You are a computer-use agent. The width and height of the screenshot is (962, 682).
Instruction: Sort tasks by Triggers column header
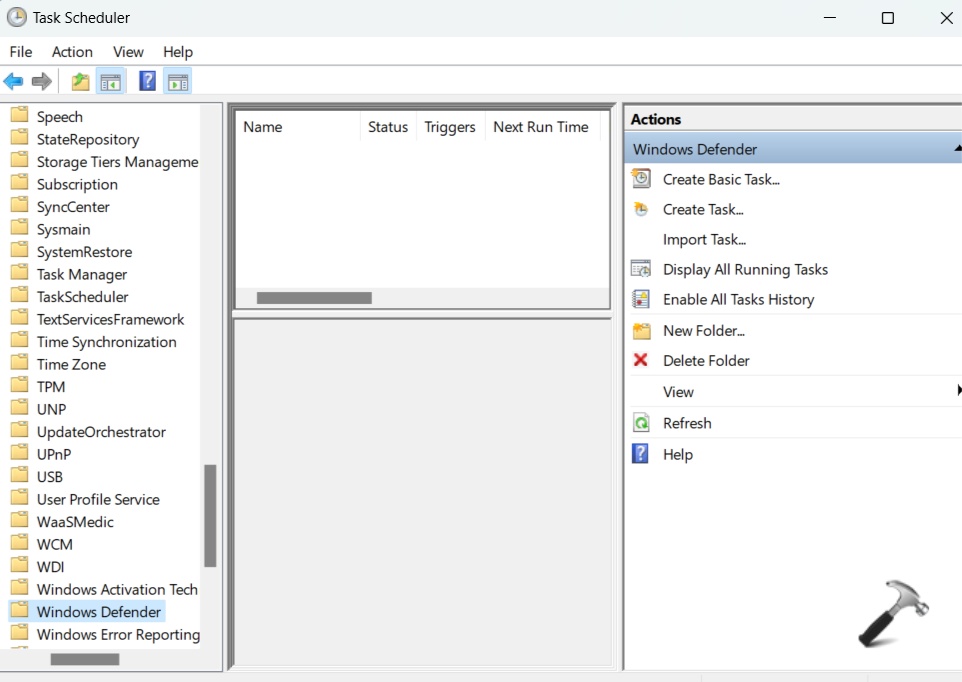coord(450,127)
